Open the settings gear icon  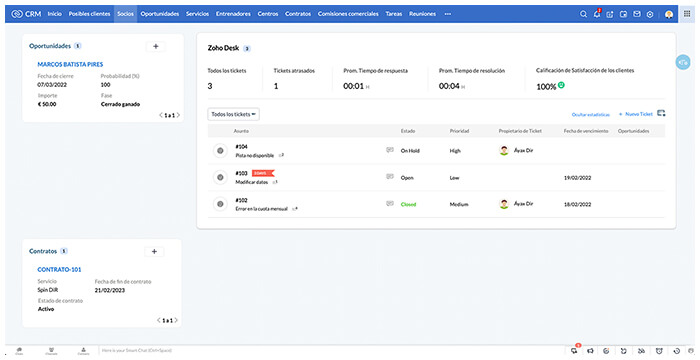pos(650,14)
